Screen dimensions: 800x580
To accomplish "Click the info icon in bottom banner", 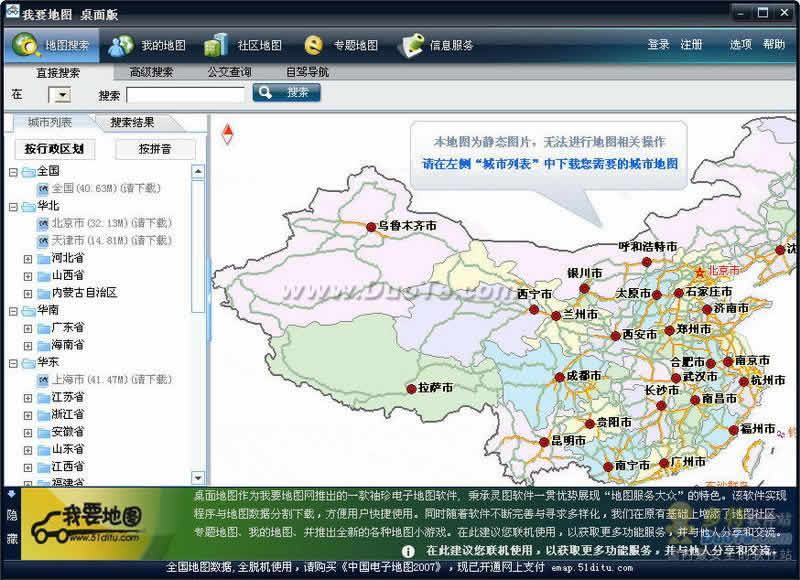I will pyautogui.click(x=408, y=551).
